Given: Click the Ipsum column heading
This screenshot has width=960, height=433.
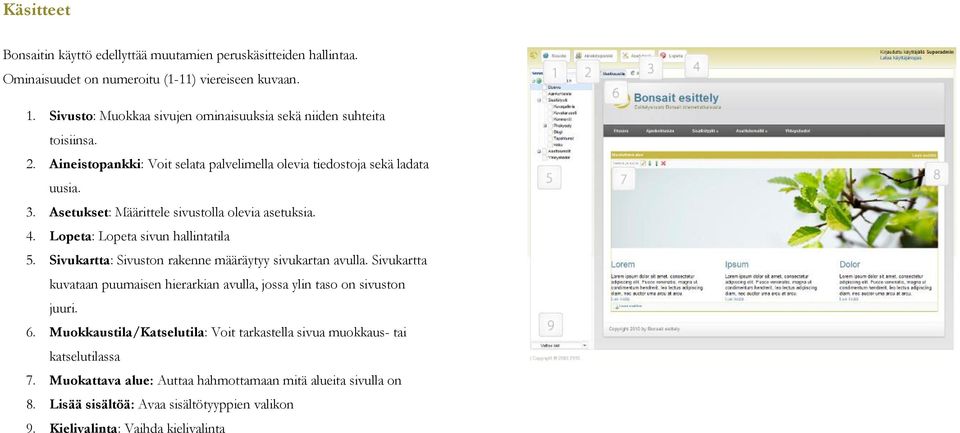Looking at the screenshot, I should point(737,265).
